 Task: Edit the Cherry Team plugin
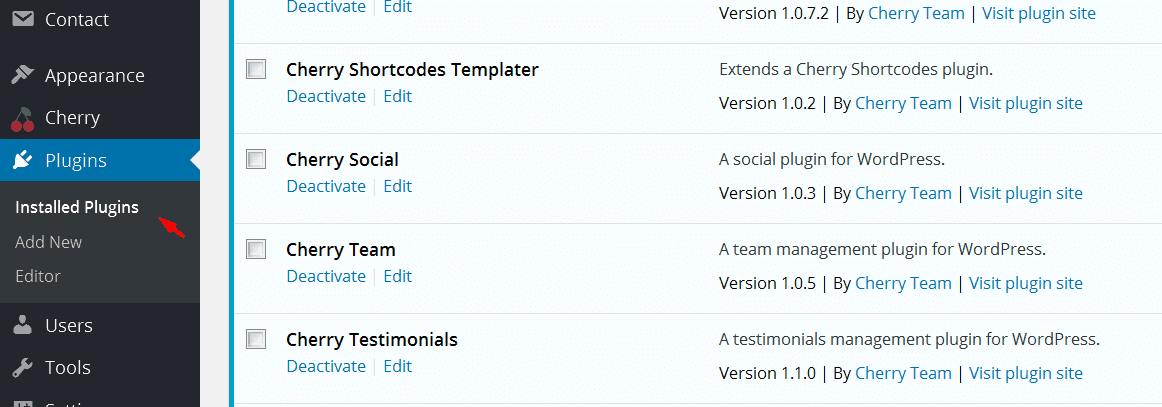tap(397, 276)
